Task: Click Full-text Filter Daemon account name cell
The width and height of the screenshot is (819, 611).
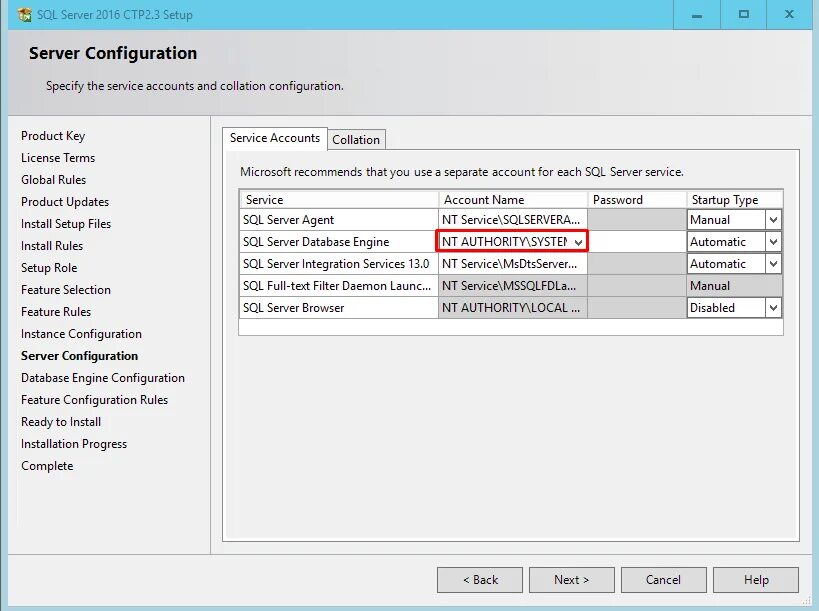Action: tap(512, 286)
